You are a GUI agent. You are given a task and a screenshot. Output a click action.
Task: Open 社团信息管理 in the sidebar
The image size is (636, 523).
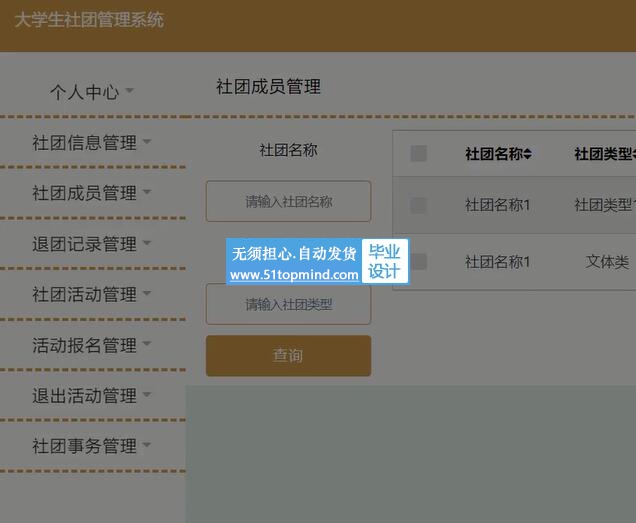tap(84, 142)
